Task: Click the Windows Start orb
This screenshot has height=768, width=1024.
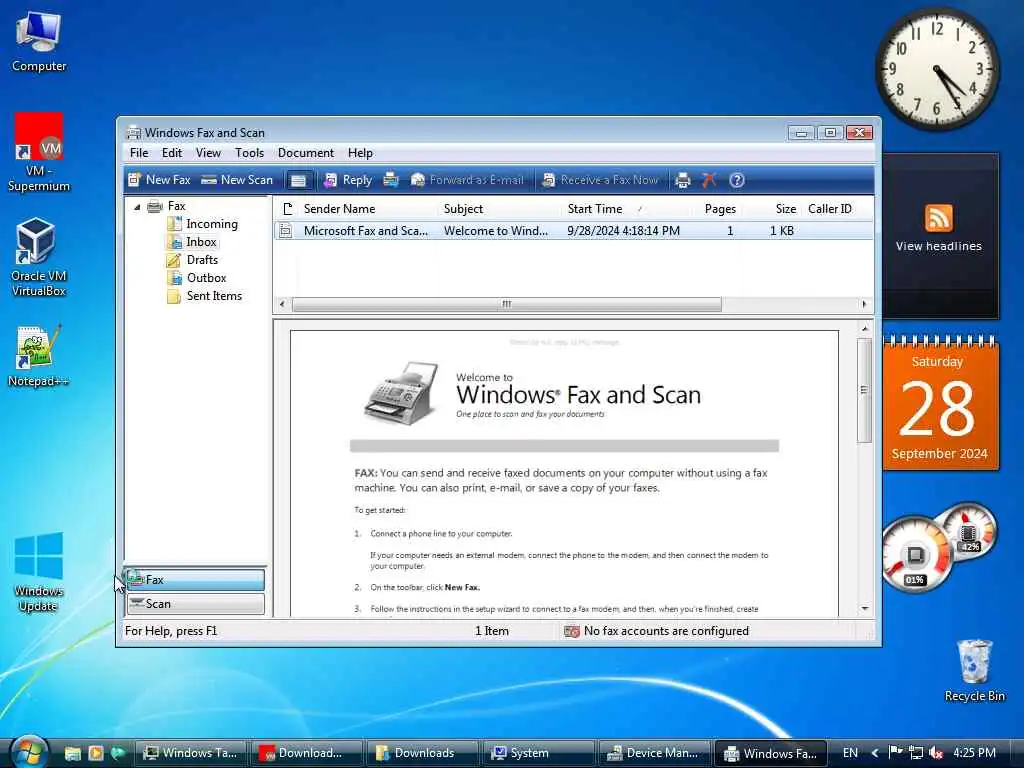Action: [29, 752]
